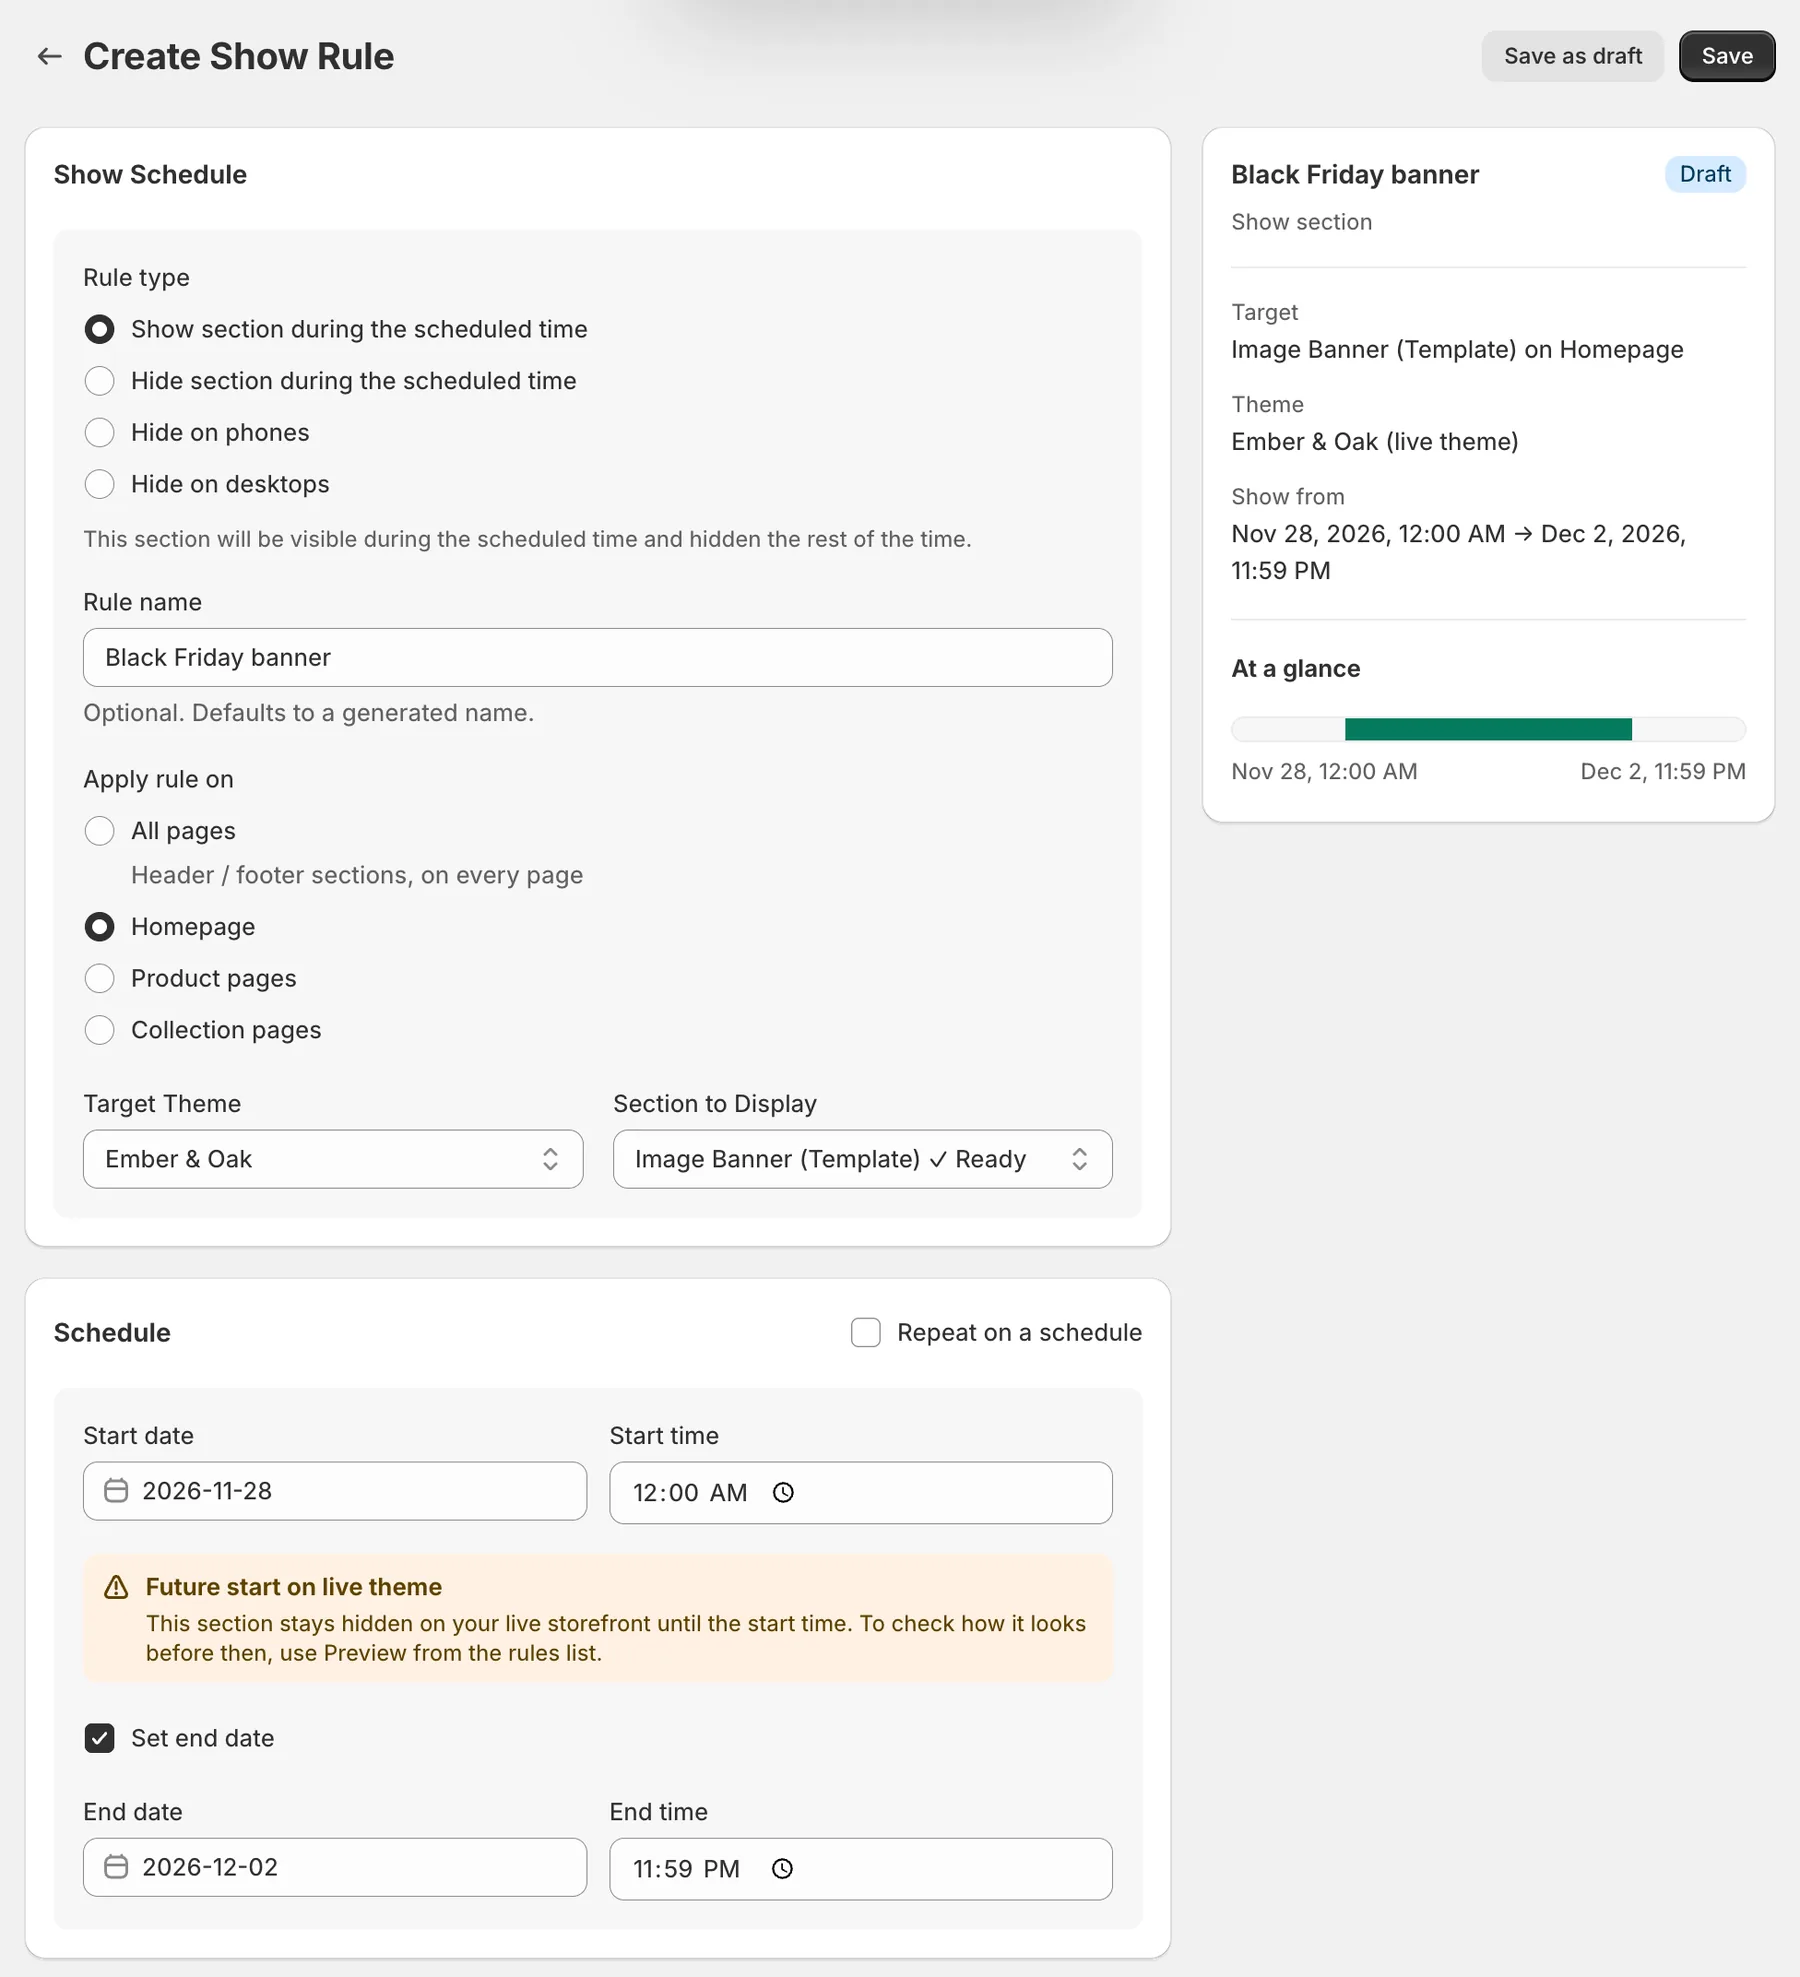Select the 'Homepage' radio button
Image resolution: width=1800 pixels, height=1977 pixels.
[x=99, y=927]
